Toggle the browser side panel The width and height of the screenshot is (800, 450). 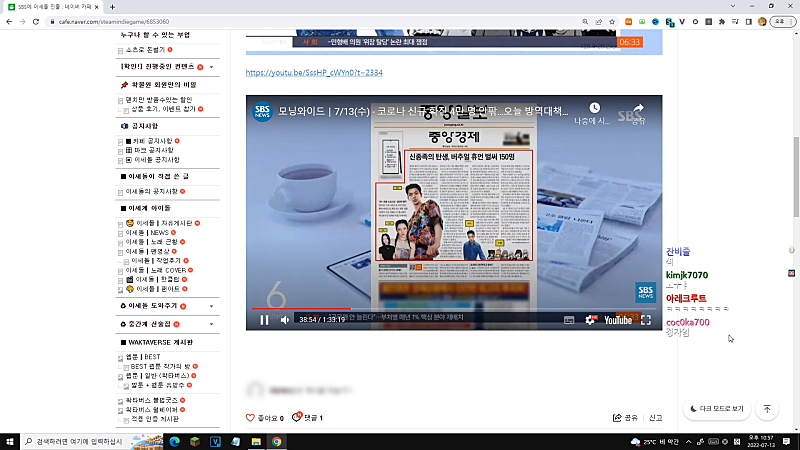point(748,21)
